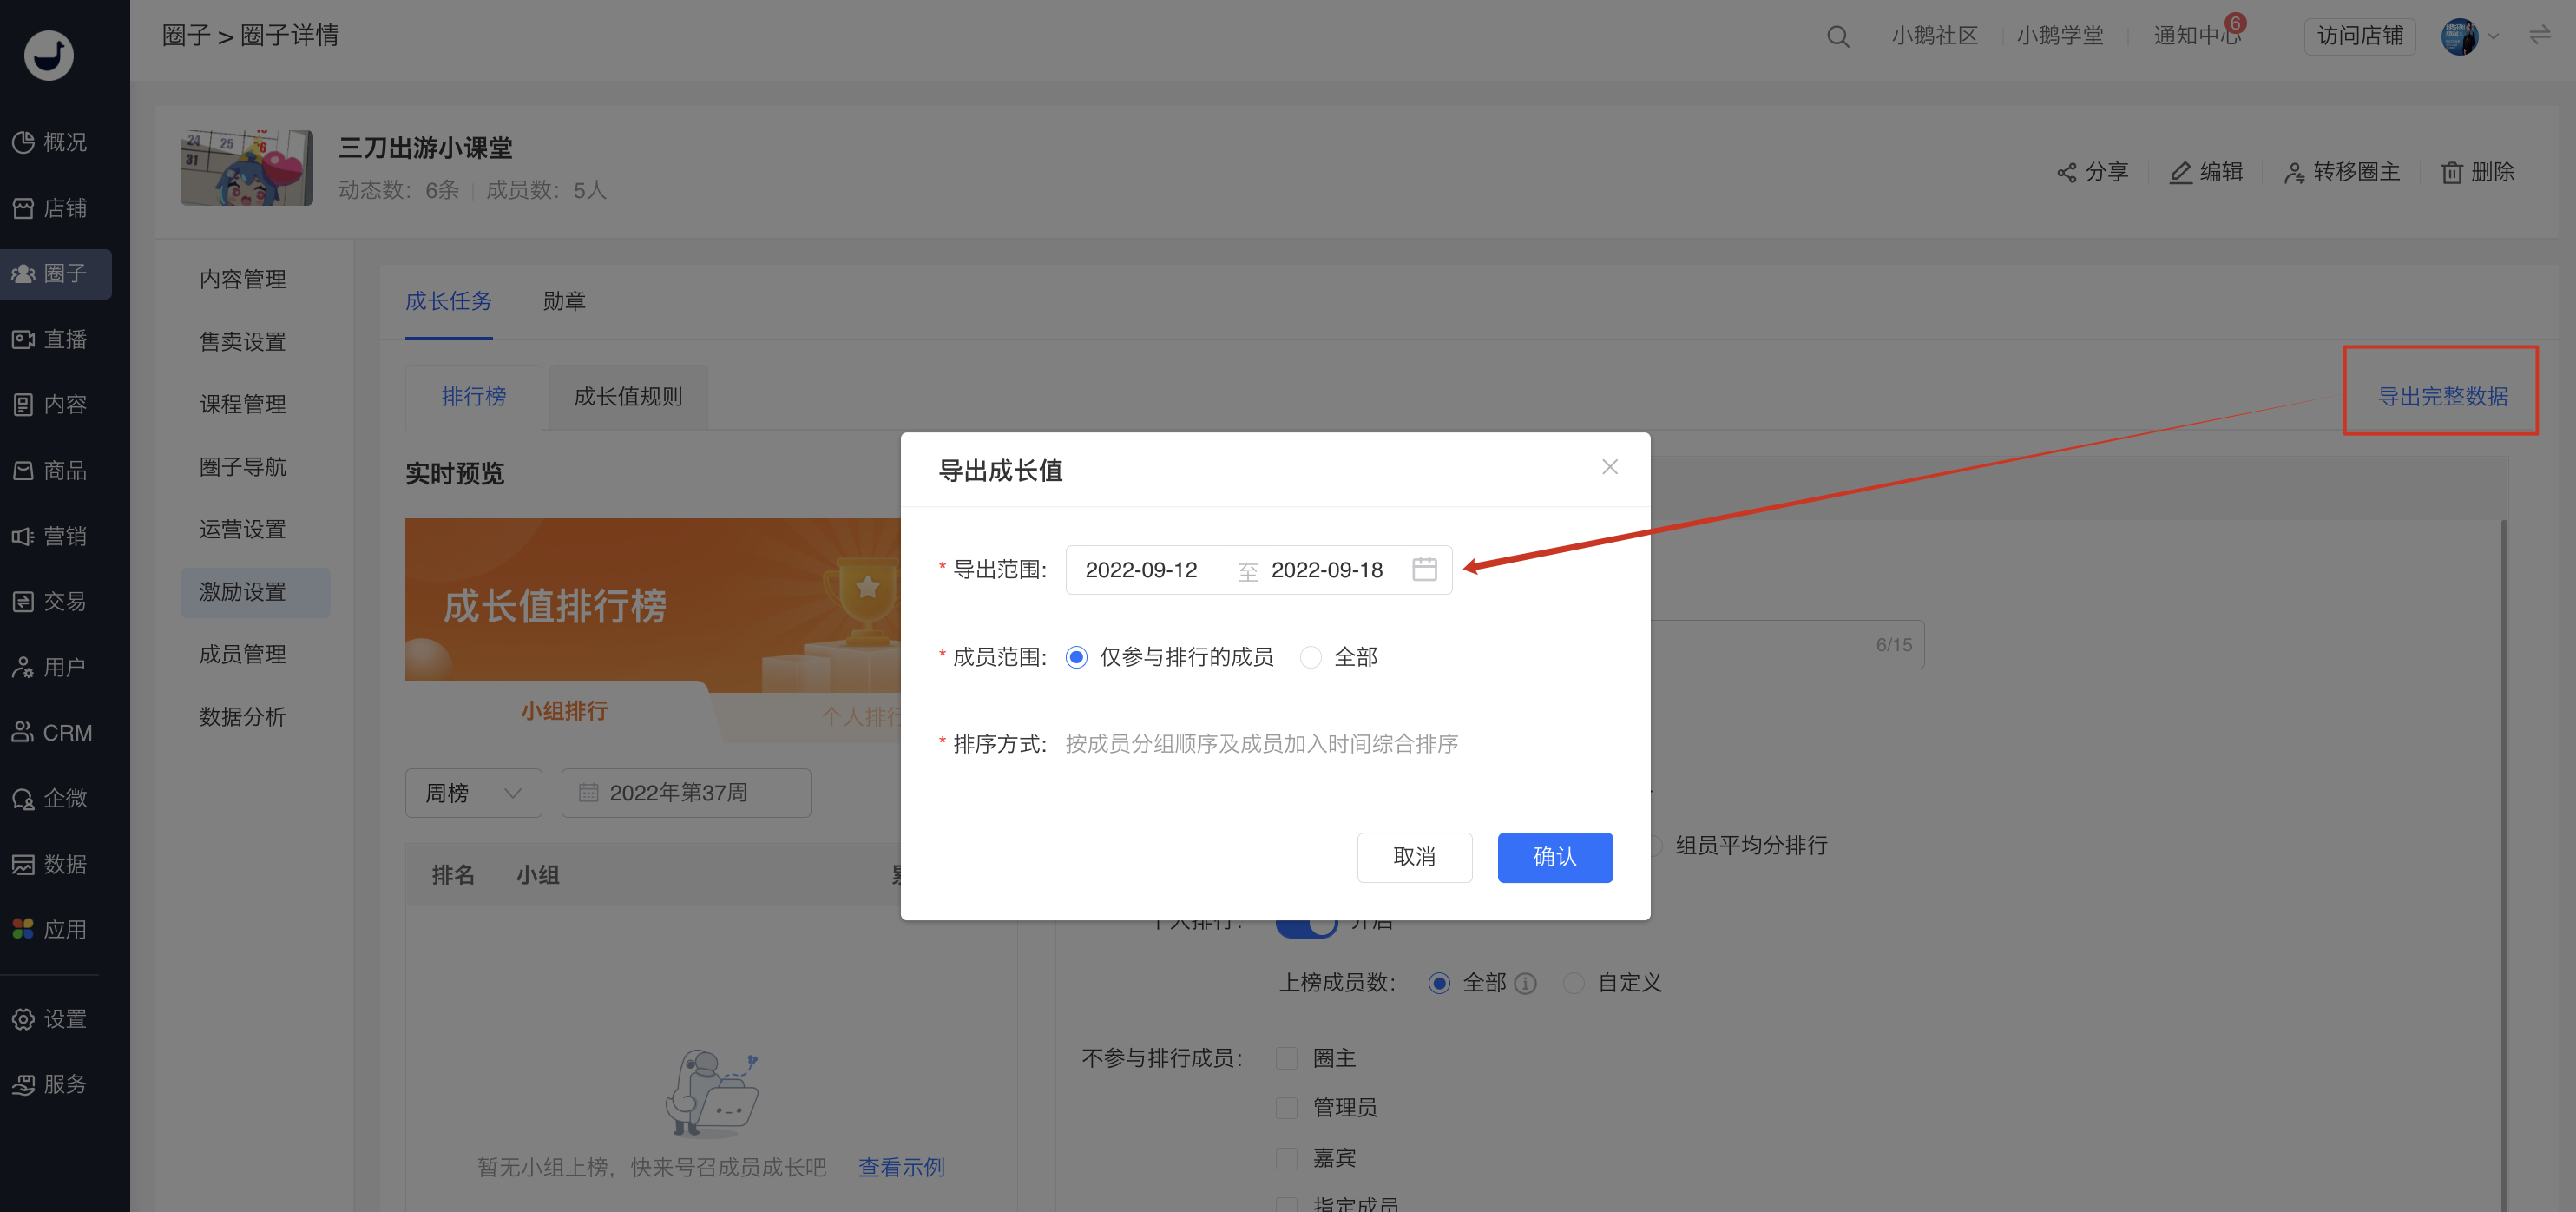Screen dimensions: 2576x1212
Task: Click 转移圈主 transfer owner button
Action: [2341, 172]
